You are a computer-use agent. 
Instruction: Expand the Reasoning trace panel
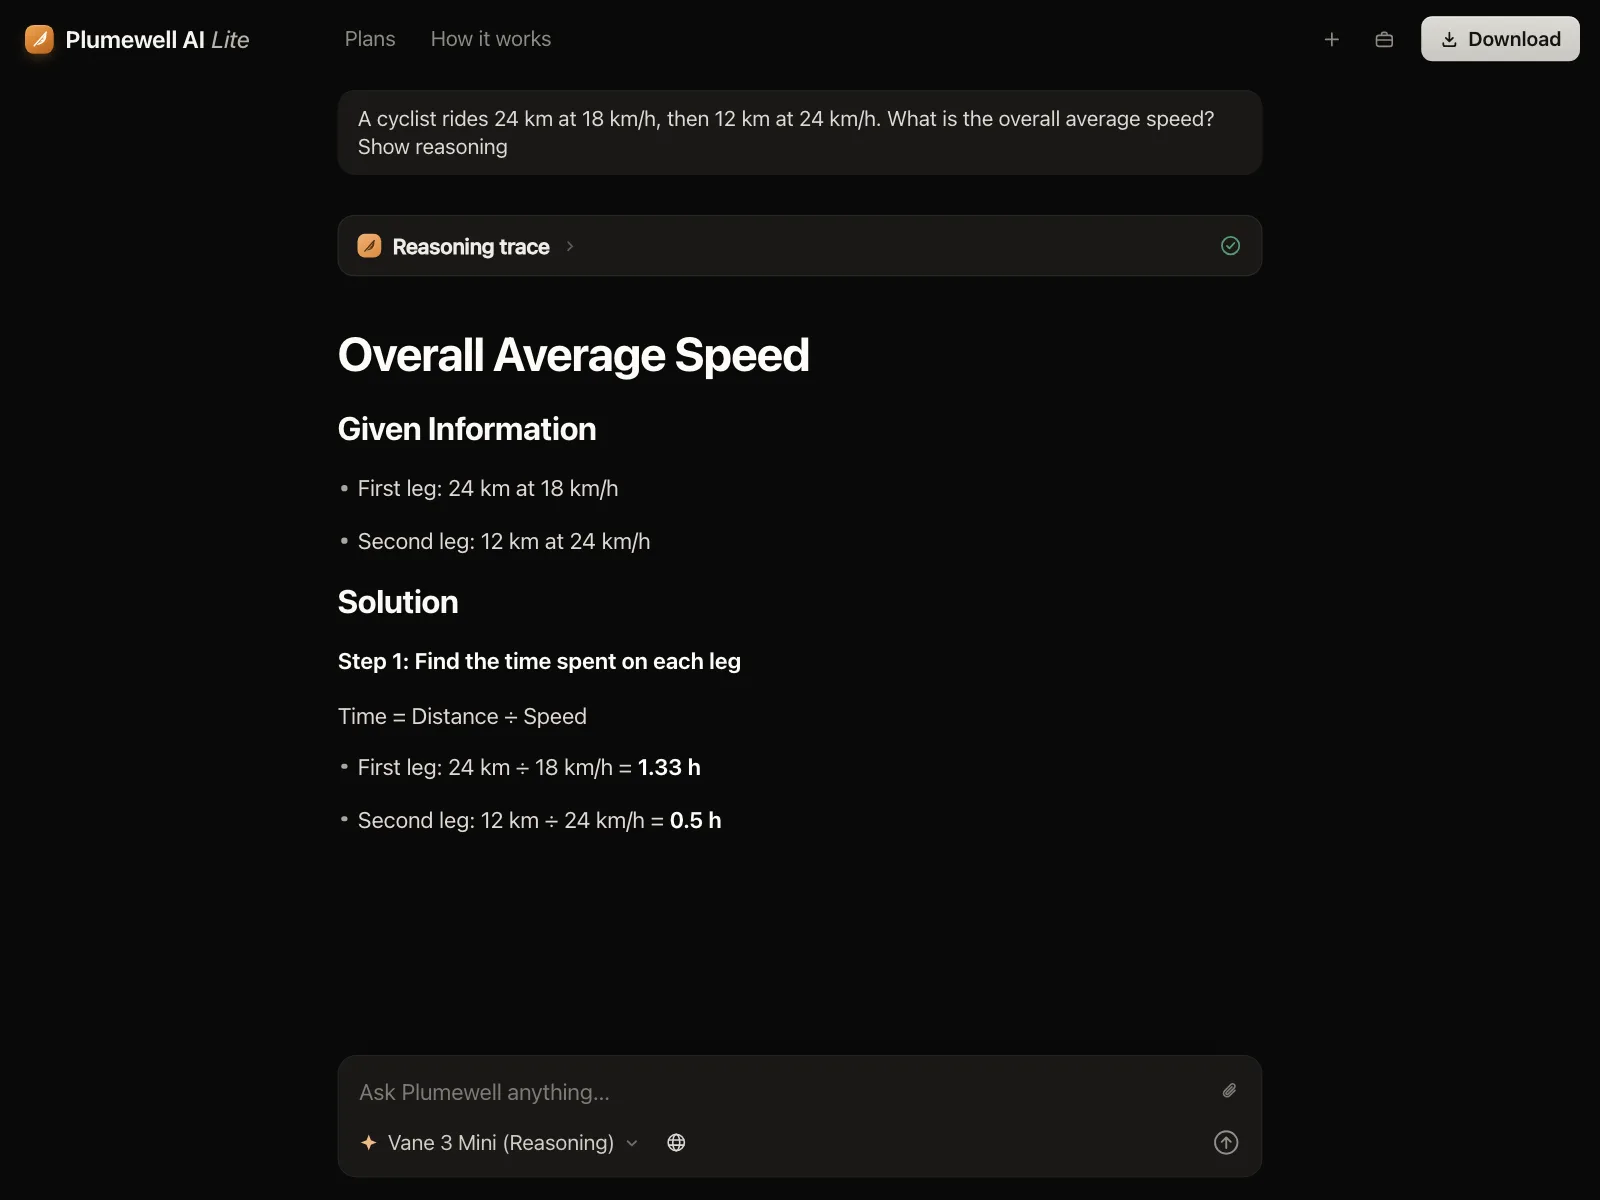pyautogui.click(x=800, y=246)
